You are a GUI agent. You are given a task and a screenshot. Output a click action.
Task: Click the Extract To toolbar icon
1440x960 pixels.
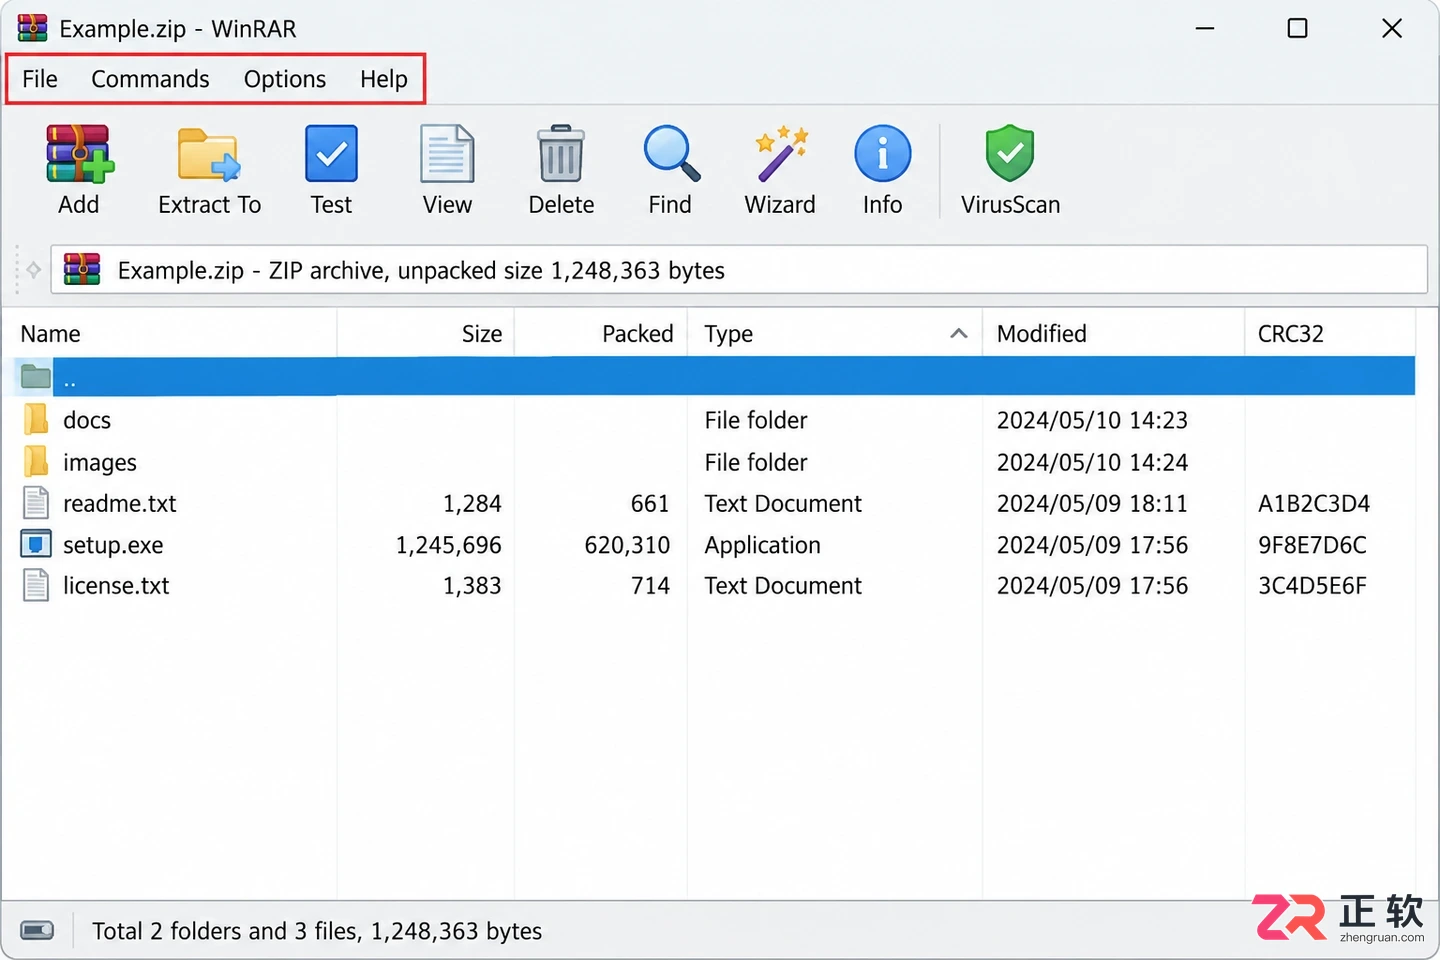point(209,154)
